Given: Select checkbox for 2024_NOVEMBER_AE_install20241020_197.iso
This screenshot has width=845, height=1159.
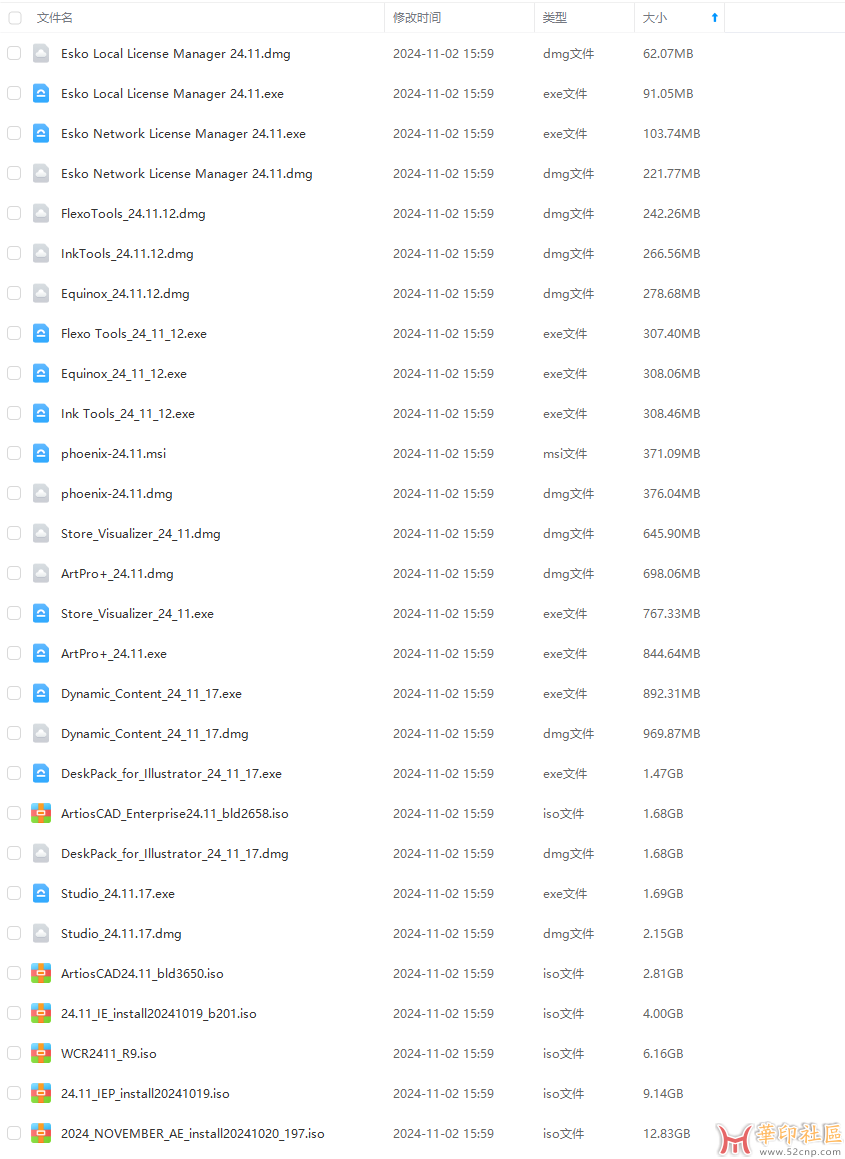Looking at the screenshot, I should [14, 1133].
